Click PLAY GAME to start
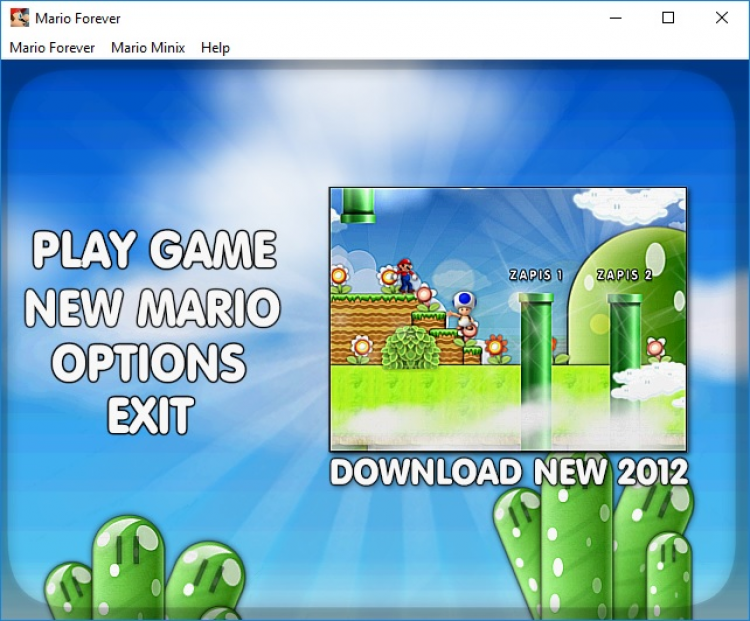The width and height of the screenshot is (750, 621). [x=154, y=249]
